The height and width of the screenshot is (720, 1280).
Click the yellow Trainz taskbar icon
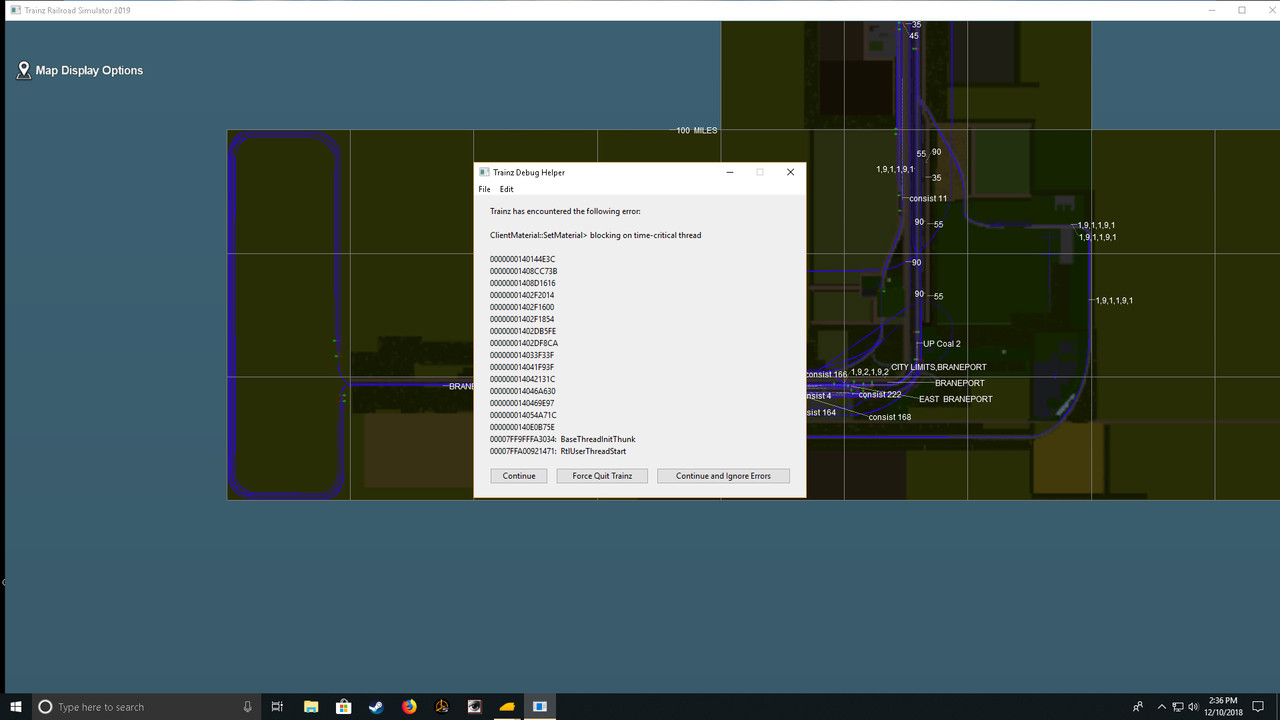[x=507, y=707]
